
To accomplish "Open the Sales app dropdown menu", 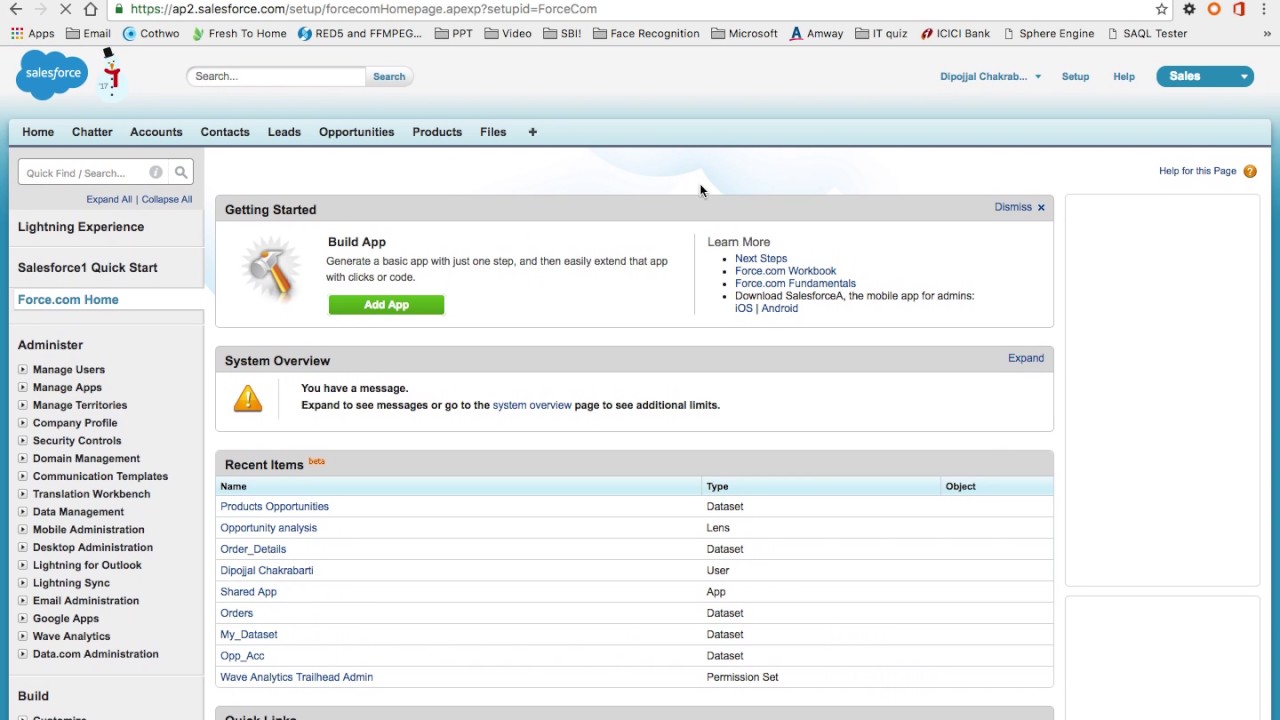I will [1205, 76].
